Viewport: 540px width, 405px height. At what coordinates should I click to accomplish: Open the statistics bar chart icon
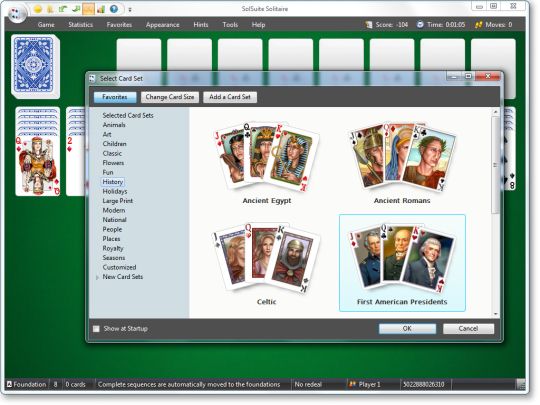101,9
